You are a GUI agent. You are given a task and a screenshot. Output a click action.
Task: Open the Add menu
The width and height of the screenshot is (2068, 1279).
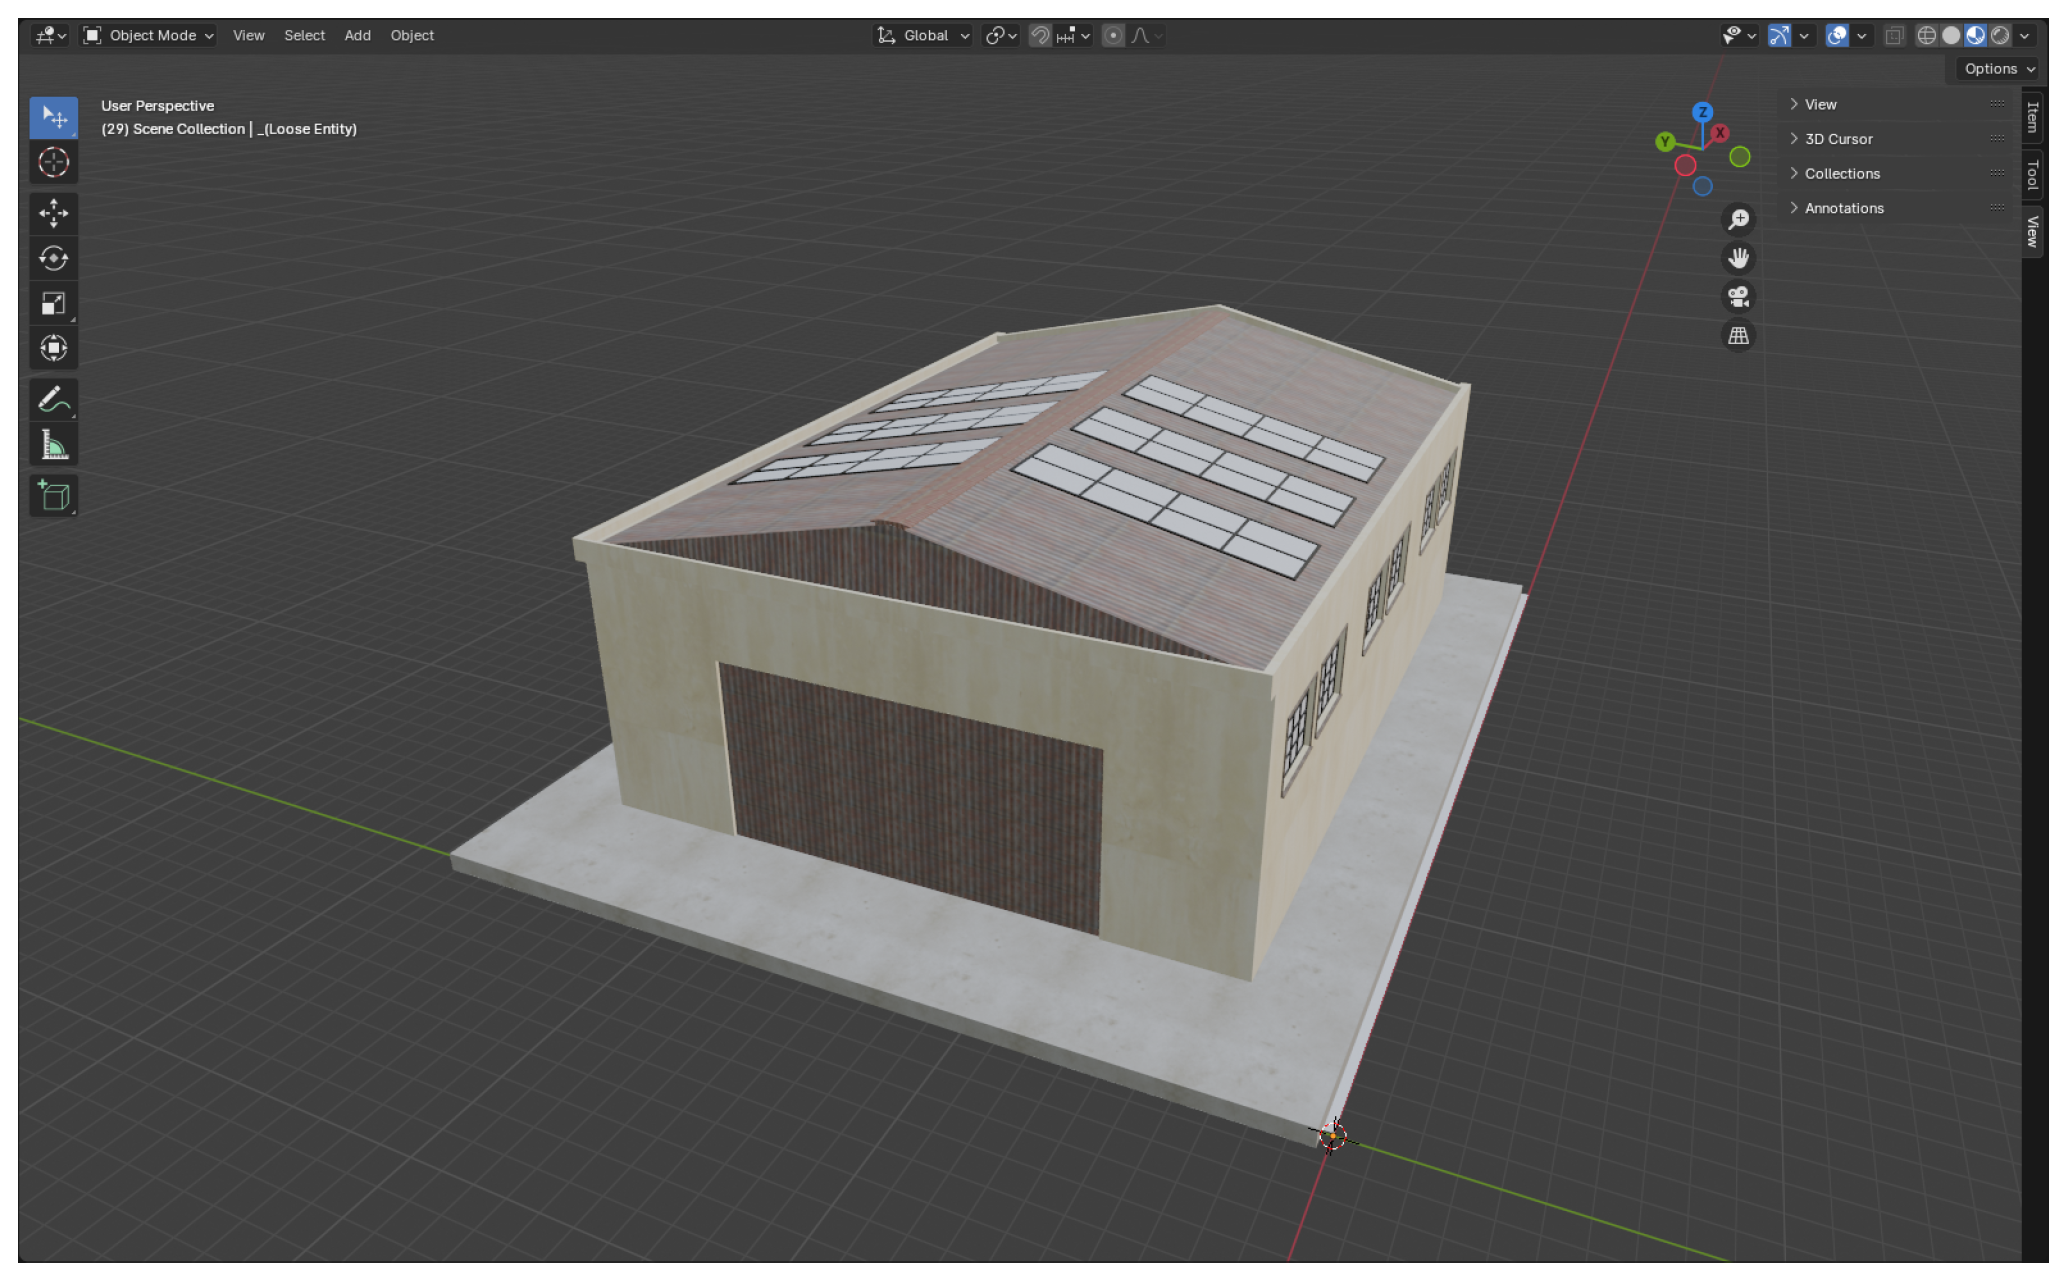[357, 36]
